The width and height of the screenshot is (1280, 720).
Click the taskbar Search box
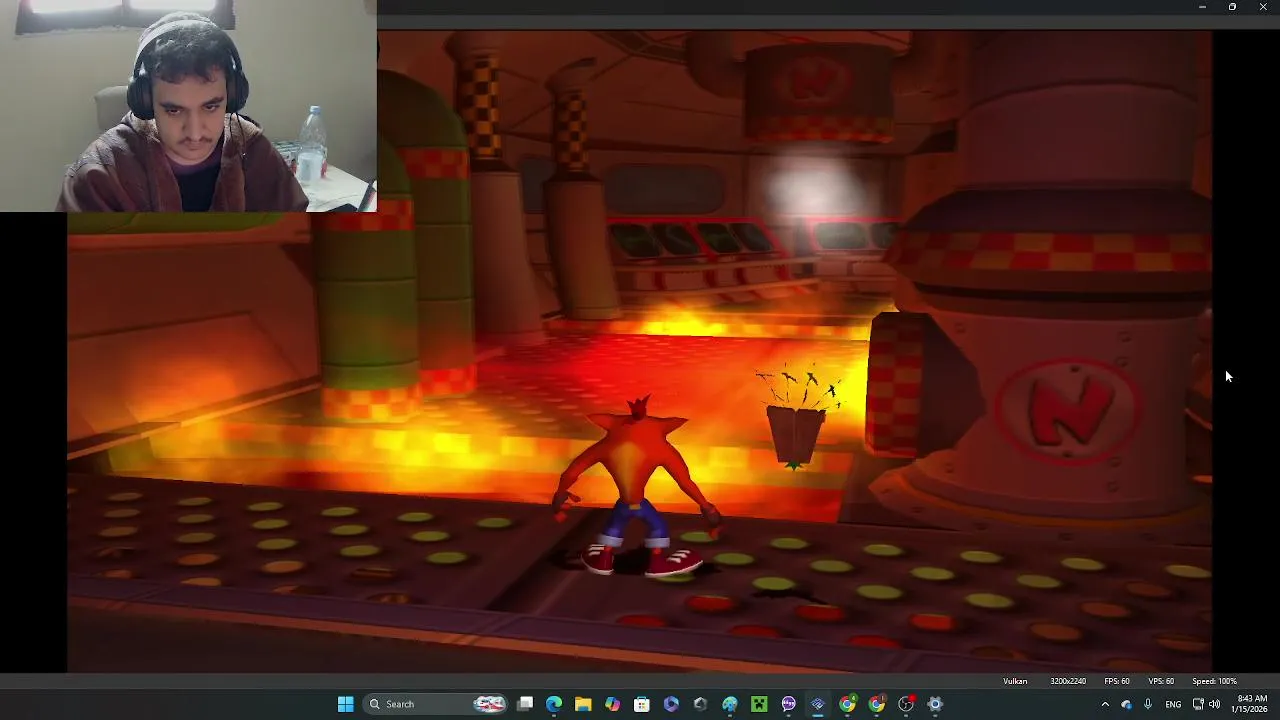(436, 704)
